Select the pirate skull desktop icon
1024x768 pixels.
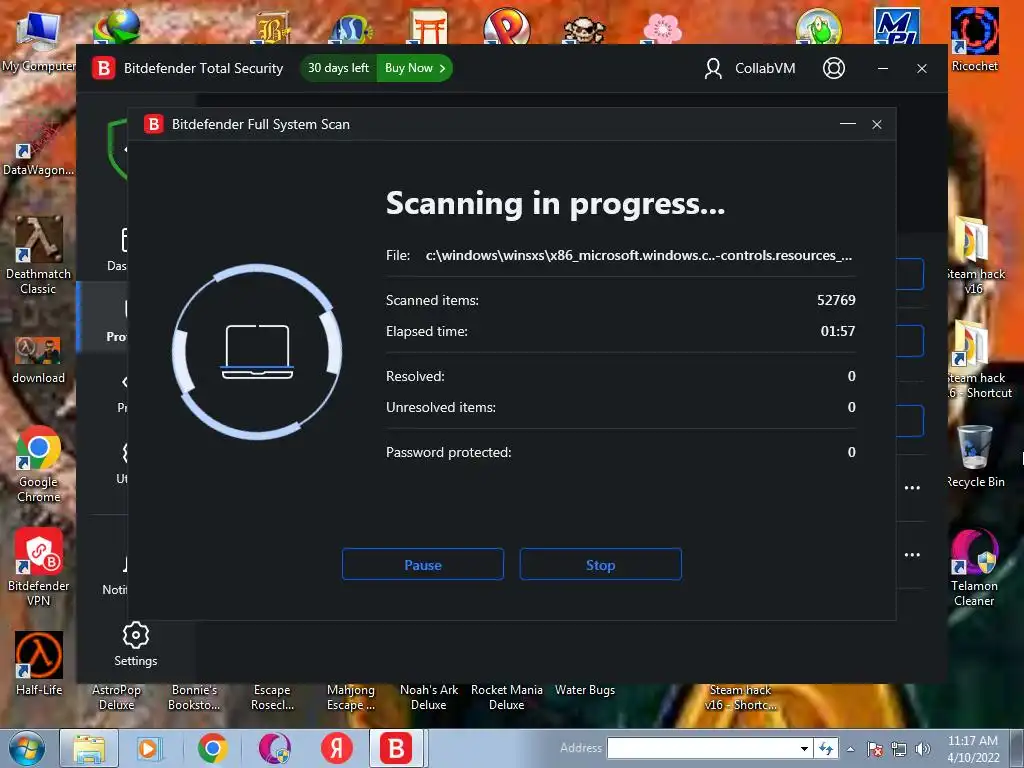point(584,30)
